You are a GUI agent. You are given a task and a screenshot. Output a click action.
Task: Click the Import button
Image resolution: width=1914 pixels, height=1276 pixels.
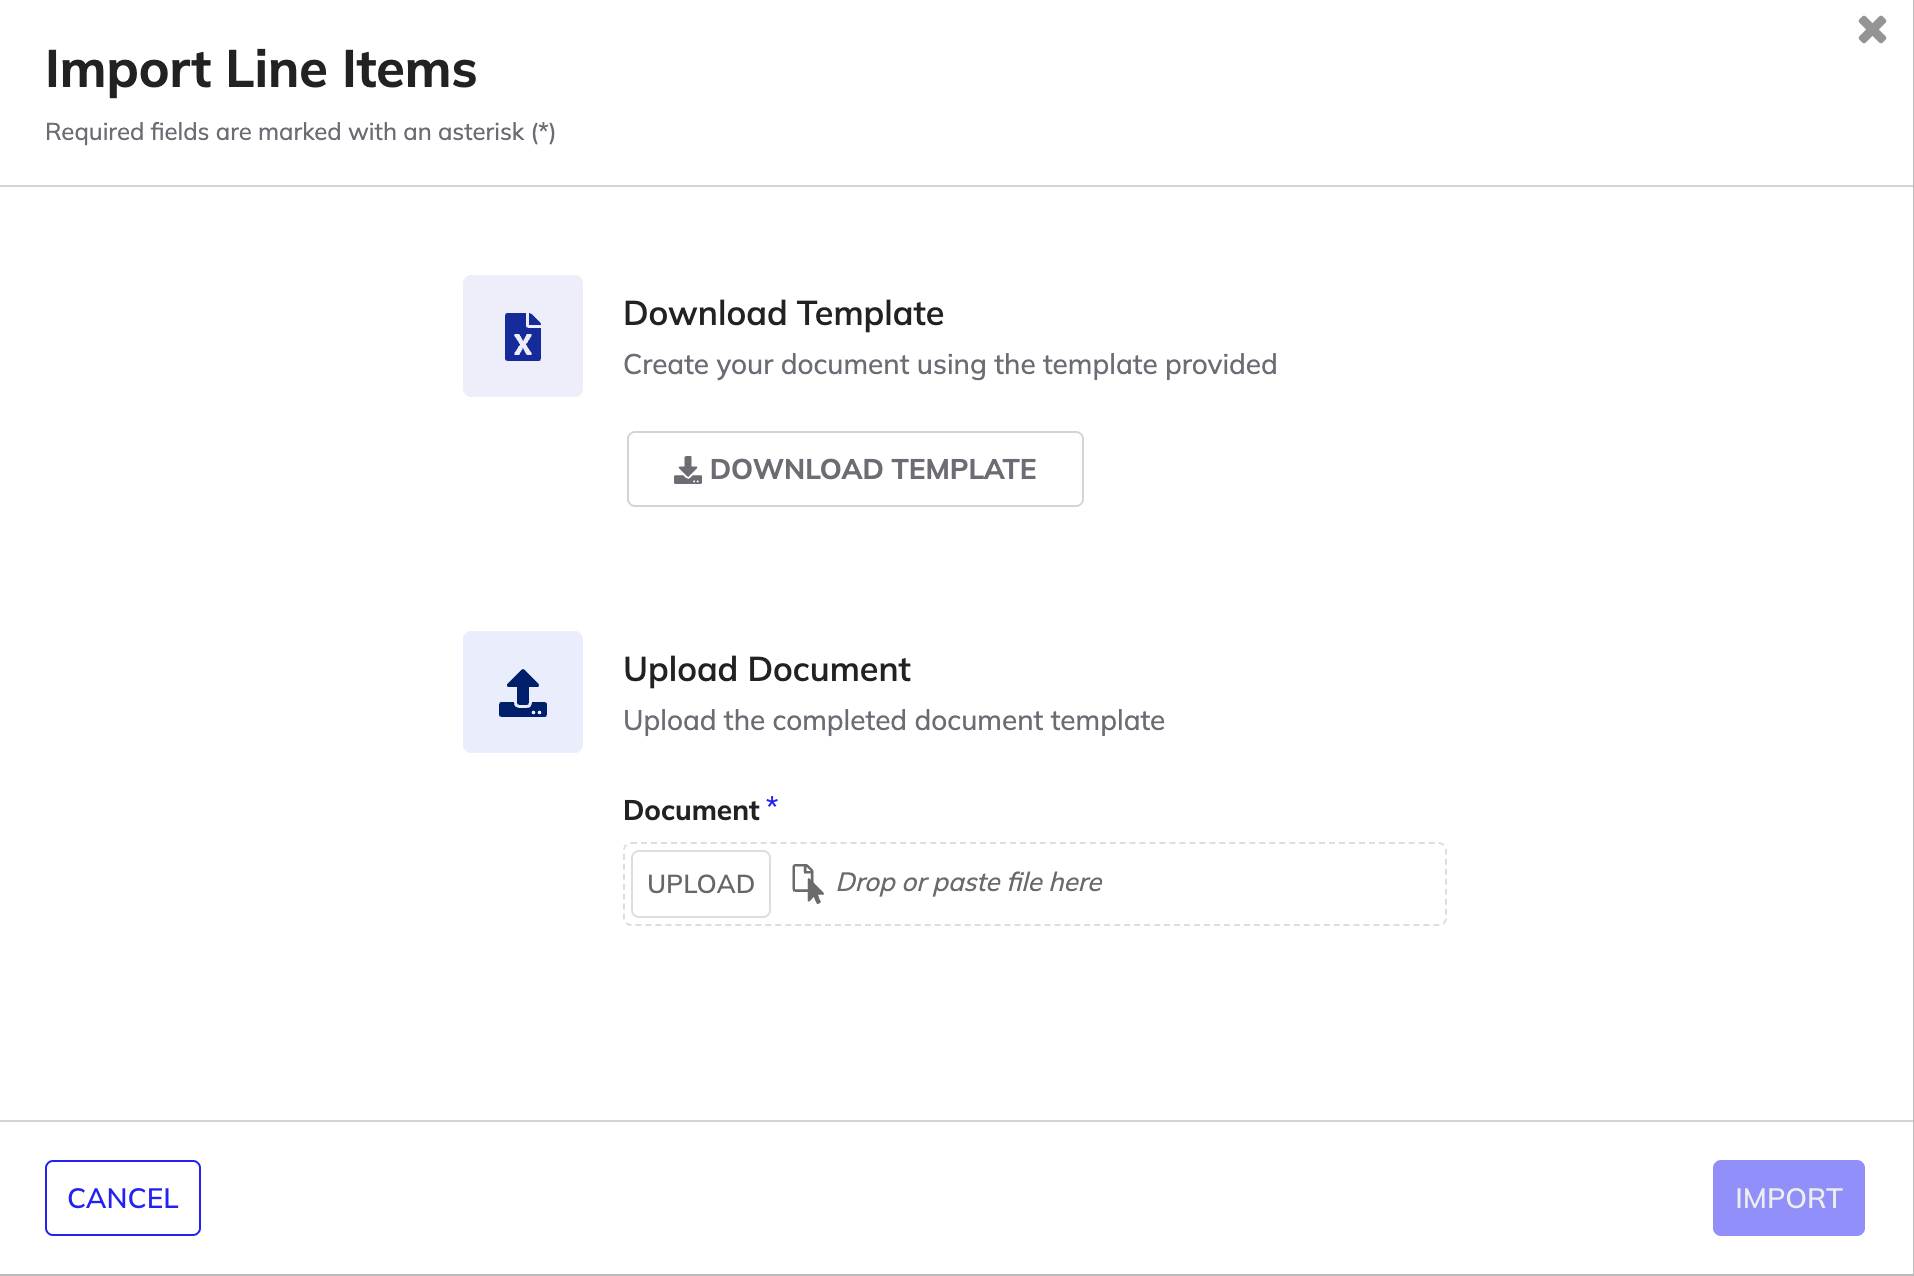coord(1789,1198)
